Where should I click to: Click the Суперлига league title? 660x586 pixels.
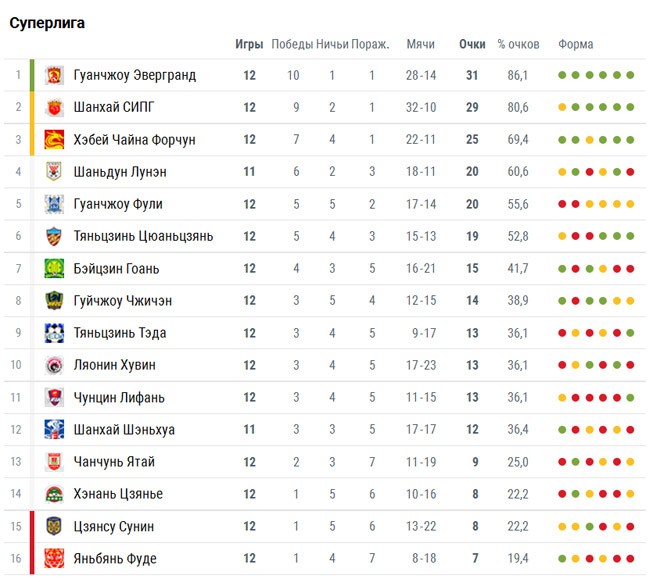click(47, 23)
